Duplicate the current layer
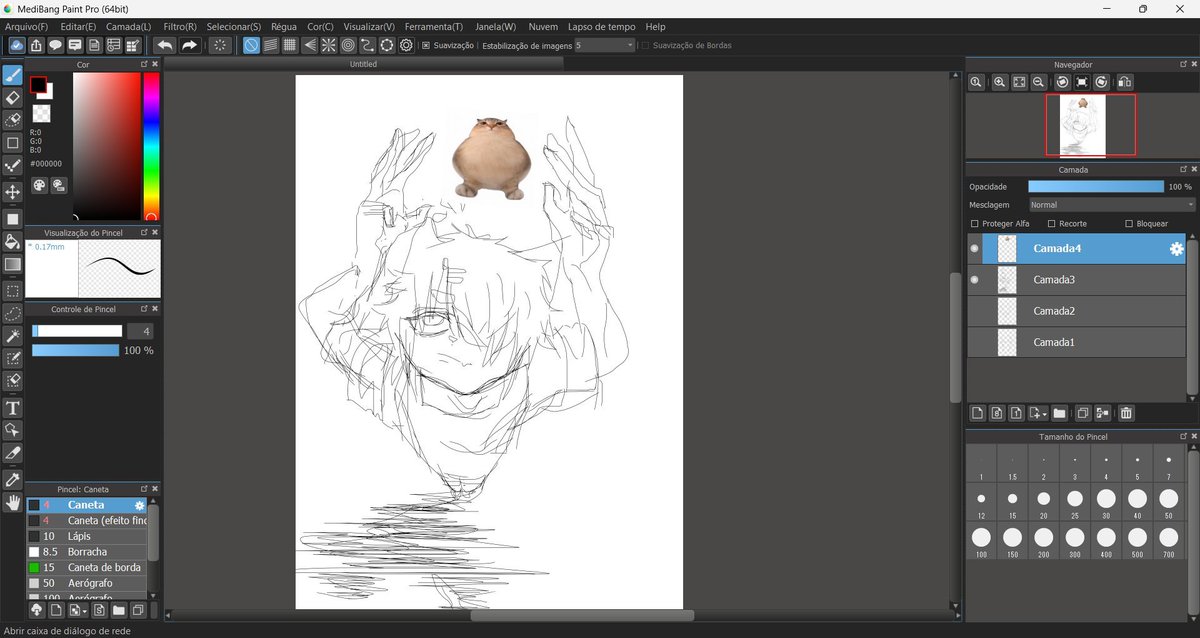This screenshot has width=1200, height=638. click(1082, 413)
